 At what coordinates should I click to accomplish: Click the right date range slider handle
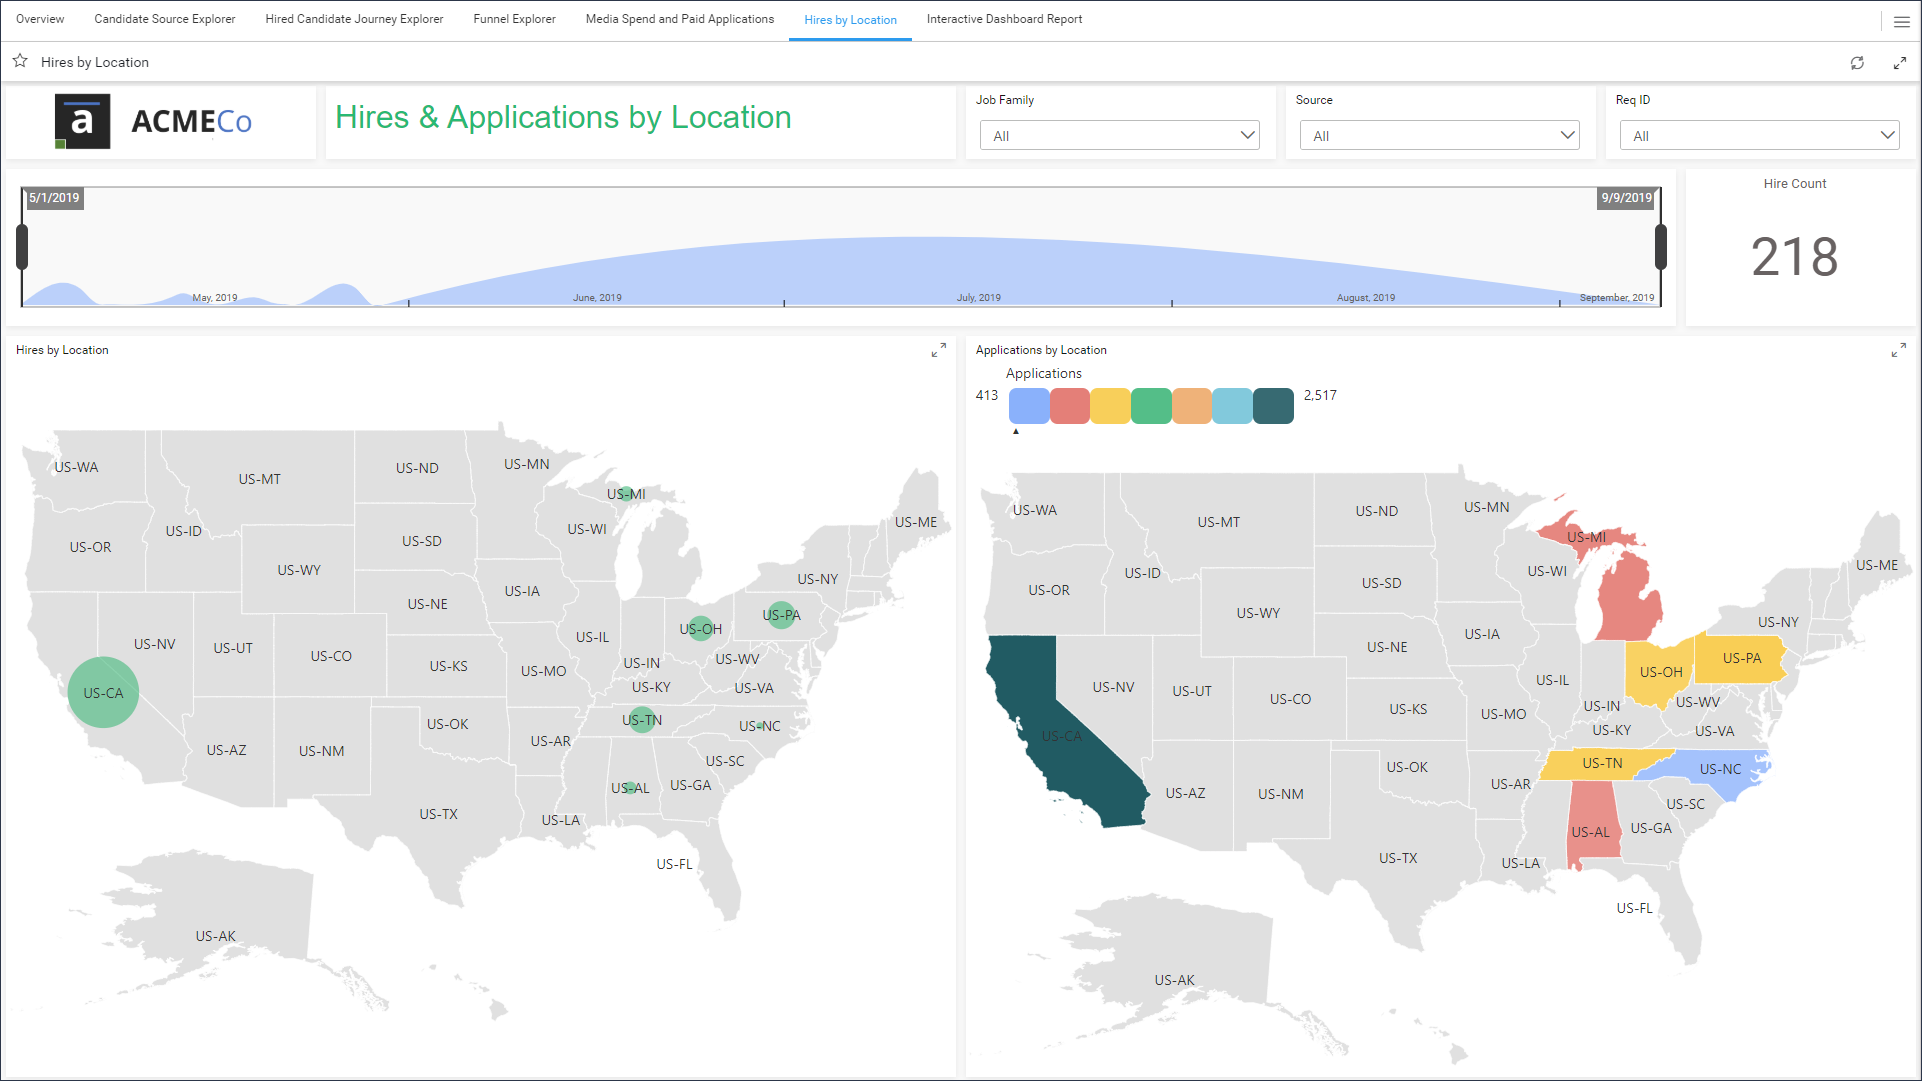1660,247
